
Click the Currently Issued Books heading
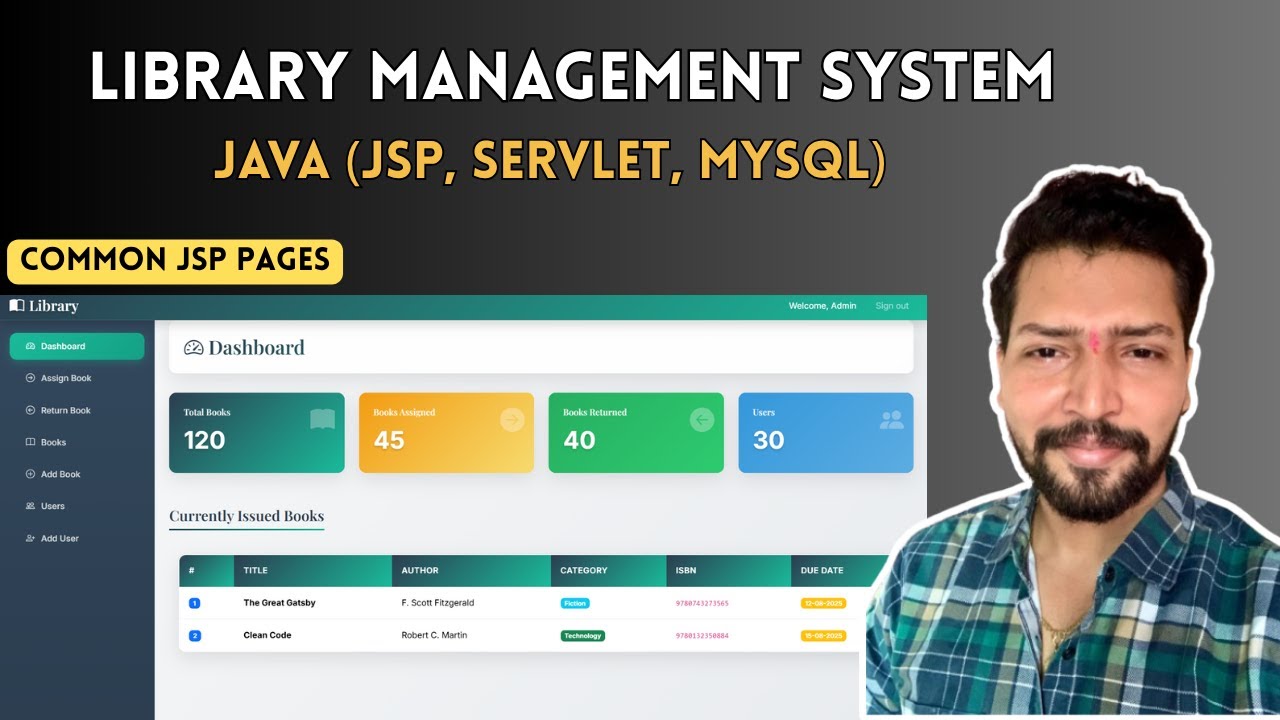[x=246, y=516]
